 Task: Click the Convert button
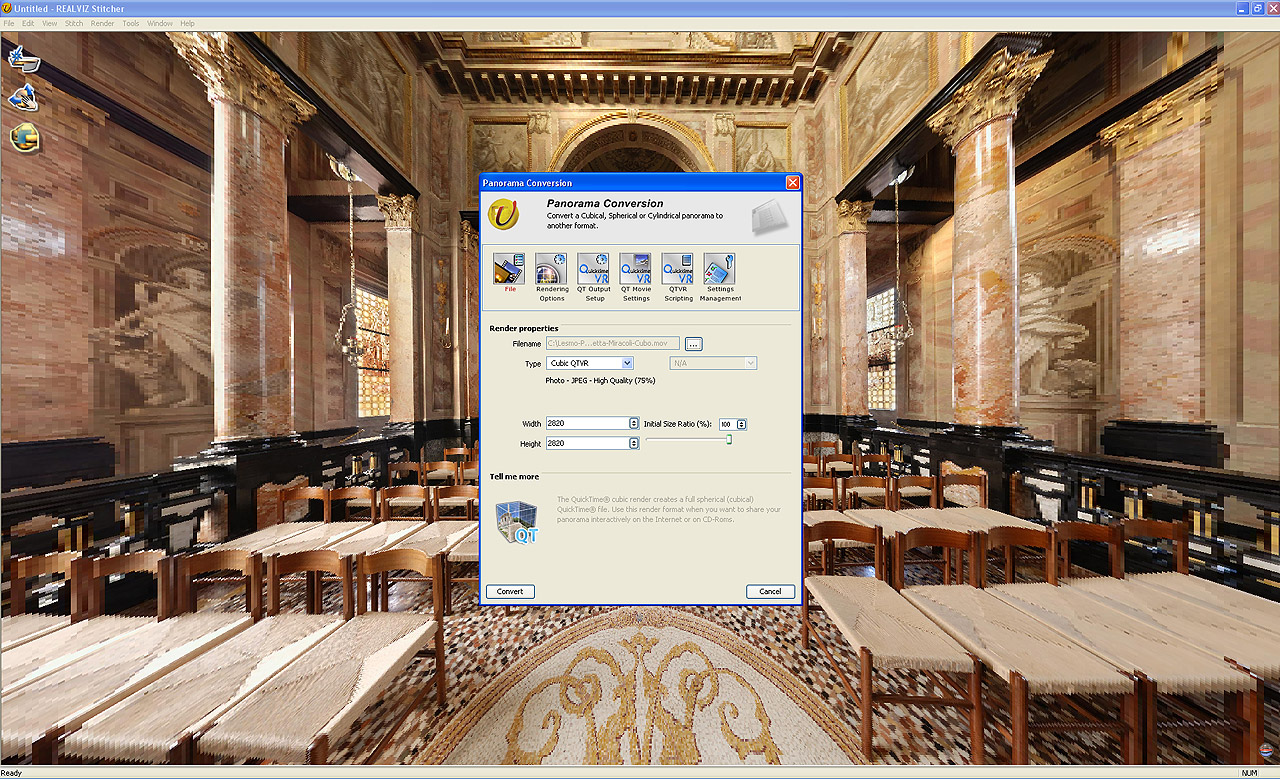510,591
